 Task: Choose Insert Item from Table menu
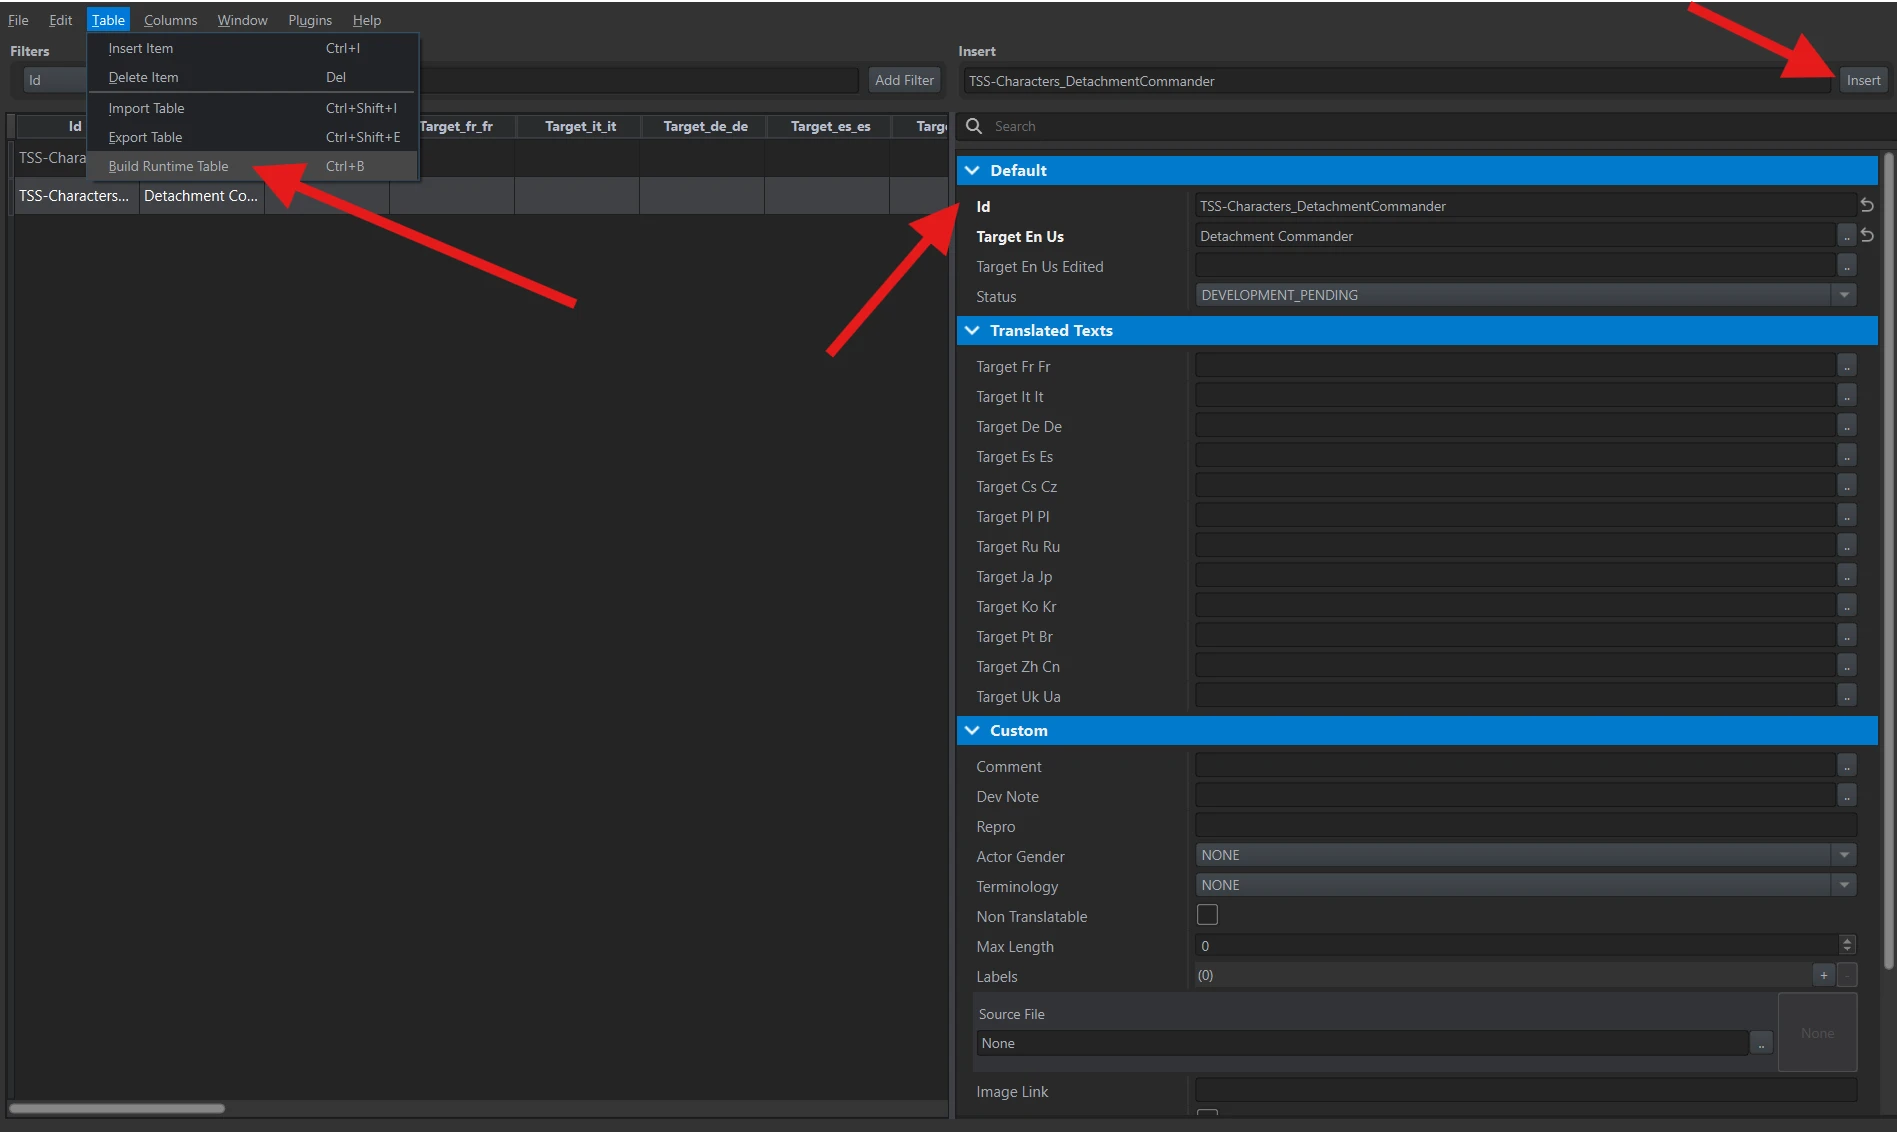[252, 48]
